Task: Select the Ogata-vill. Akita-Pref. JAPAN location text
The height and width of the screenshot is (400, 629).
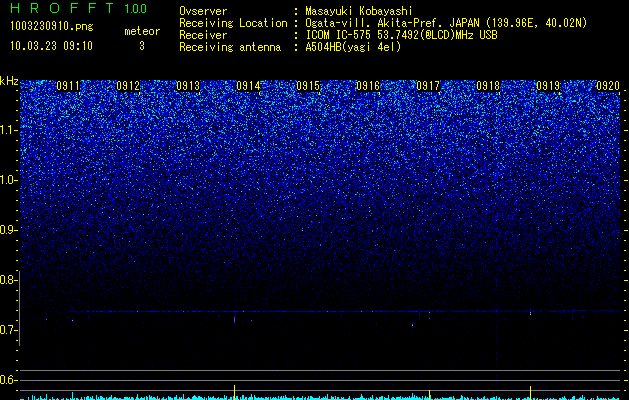Action: [x=446, y=23]
